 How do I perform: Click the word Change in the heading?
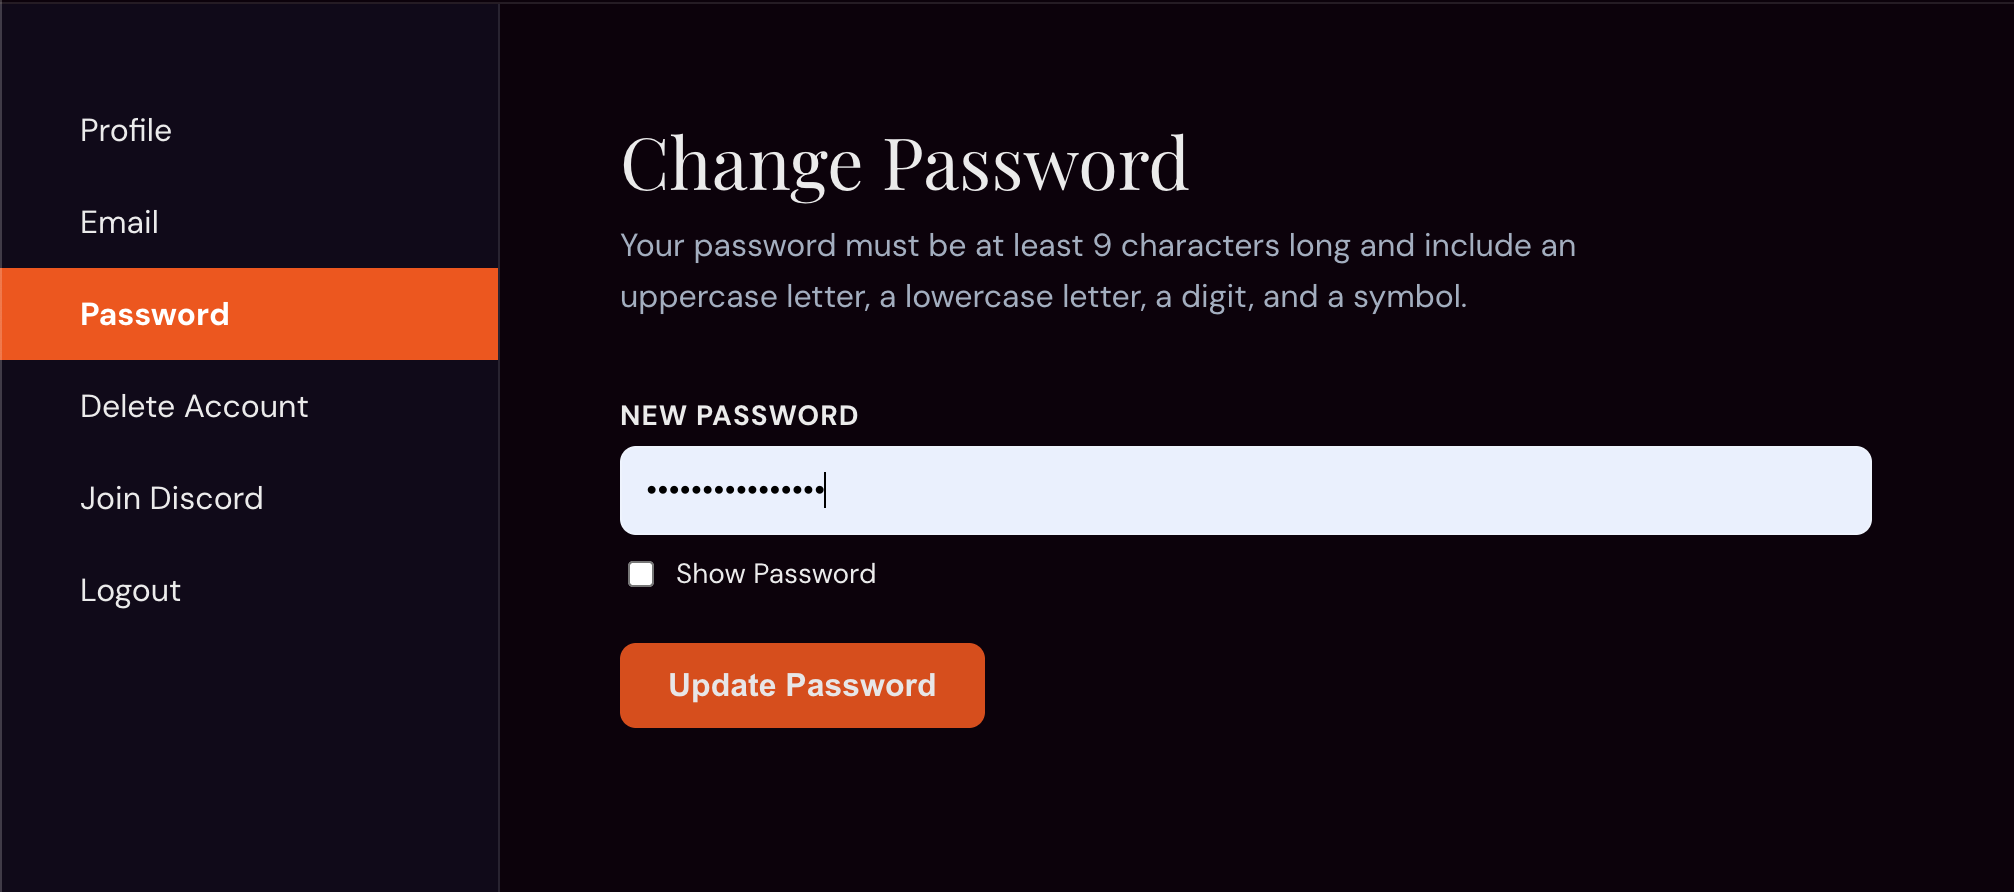click(x=741, y=164)
